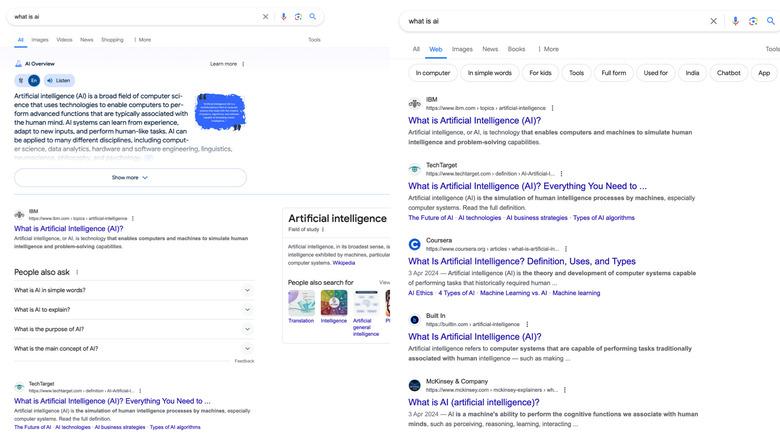Viewport: 780px width, 438px height.
Task: Open Lens image search in left search bar
Action: click(x=298, y=16)
